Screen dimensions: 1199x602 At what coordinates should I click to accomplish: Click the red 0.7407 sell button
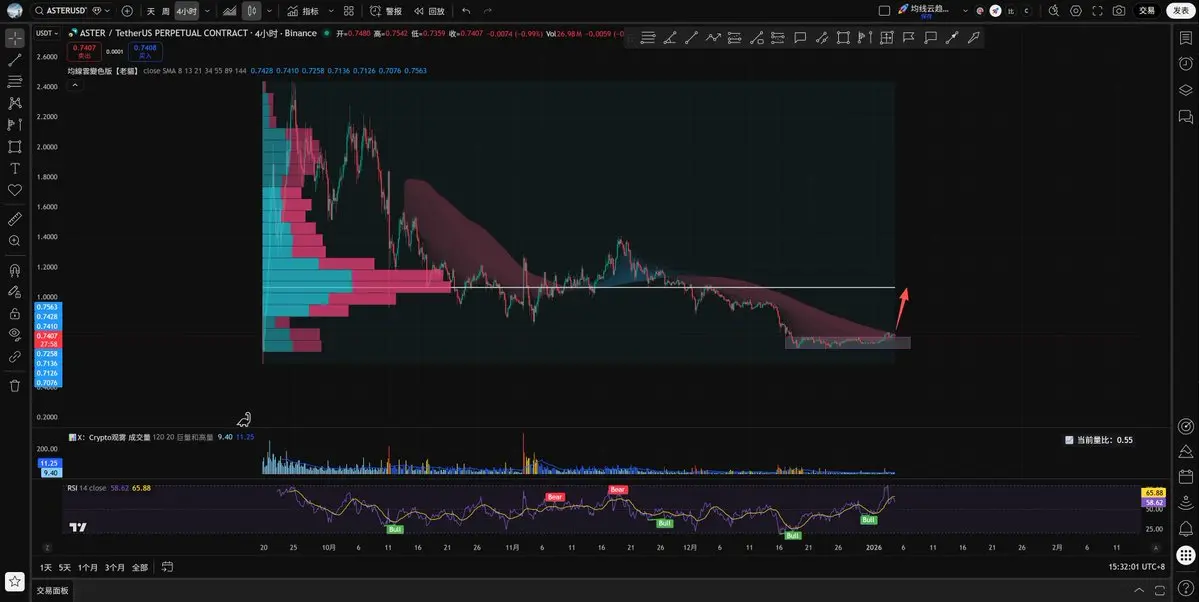[x=84, y=51]
